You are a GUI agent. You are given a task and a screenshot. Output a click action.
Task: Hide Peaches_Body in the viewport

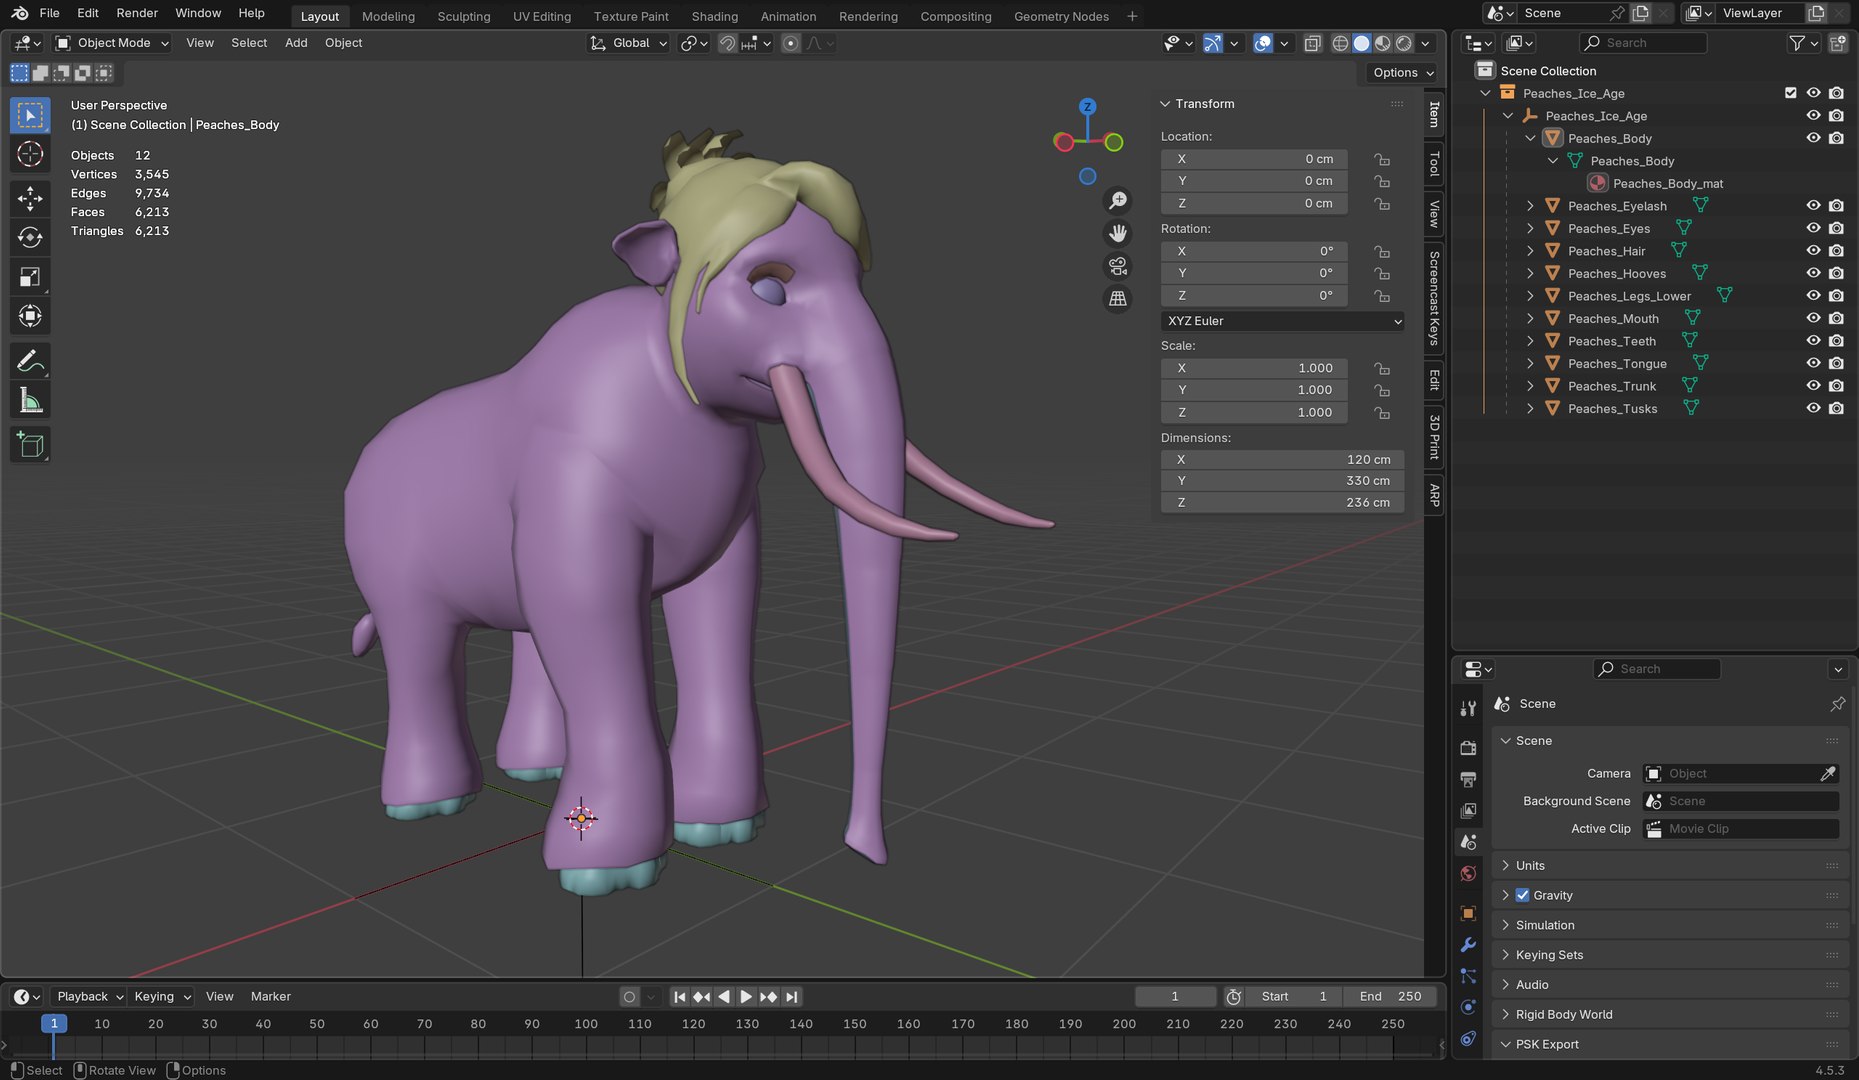(x=1813, y=138)
